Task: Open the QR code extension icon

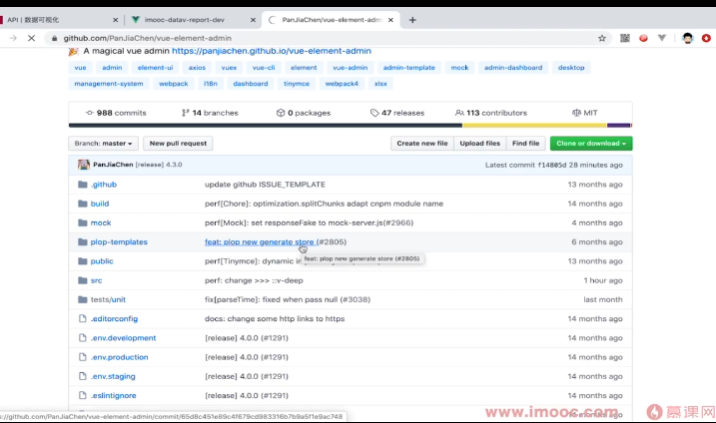Action: pyautogui.click(x=625, y=38)
